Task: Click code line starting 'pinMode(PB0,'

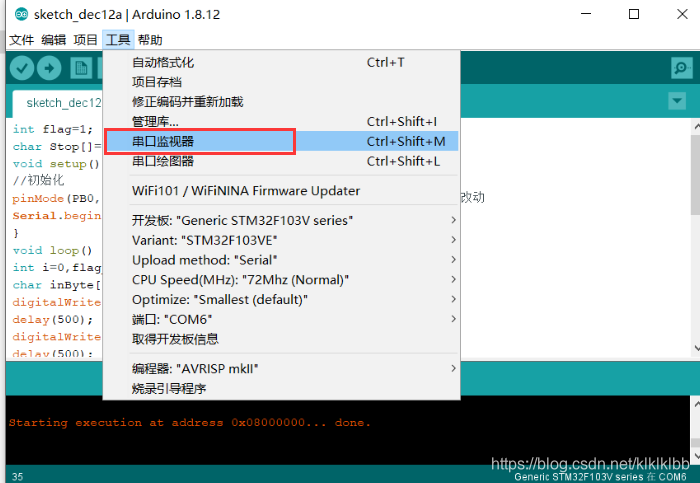Action: coord(56,199)
